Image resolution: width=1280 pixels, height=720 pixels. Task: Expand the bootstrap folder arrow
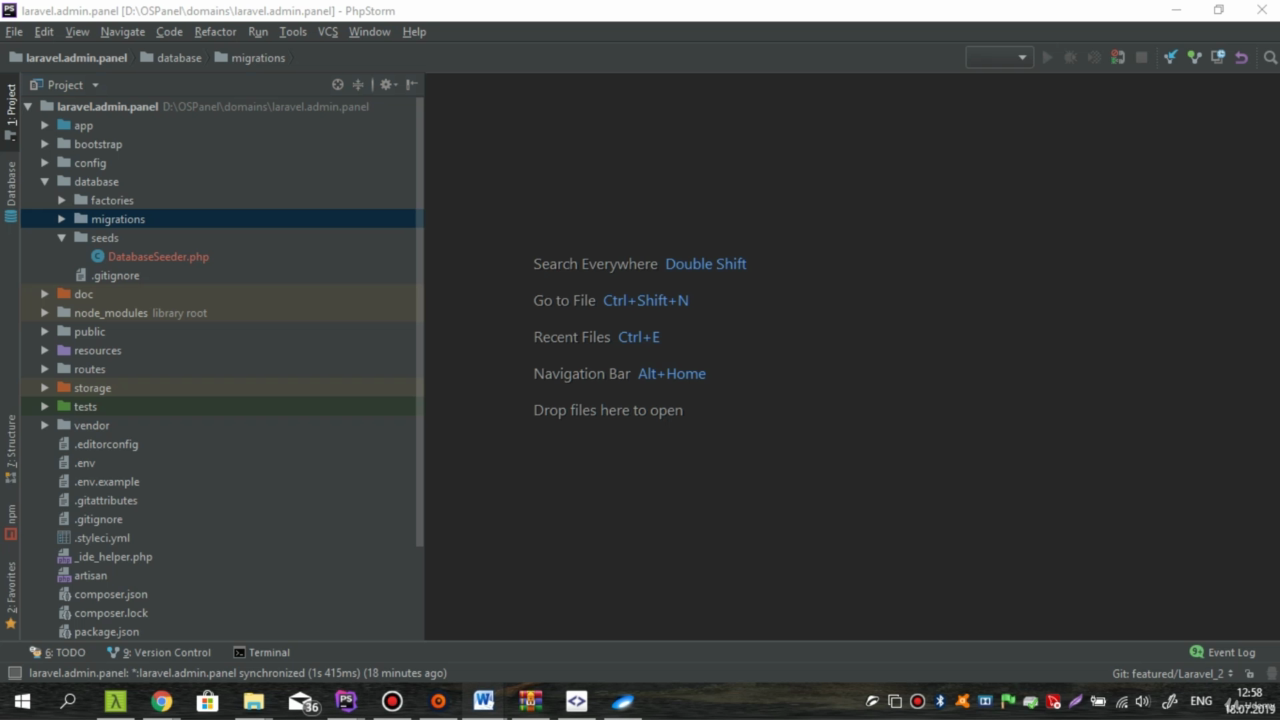pyautogui.click(x=45, y=144)
